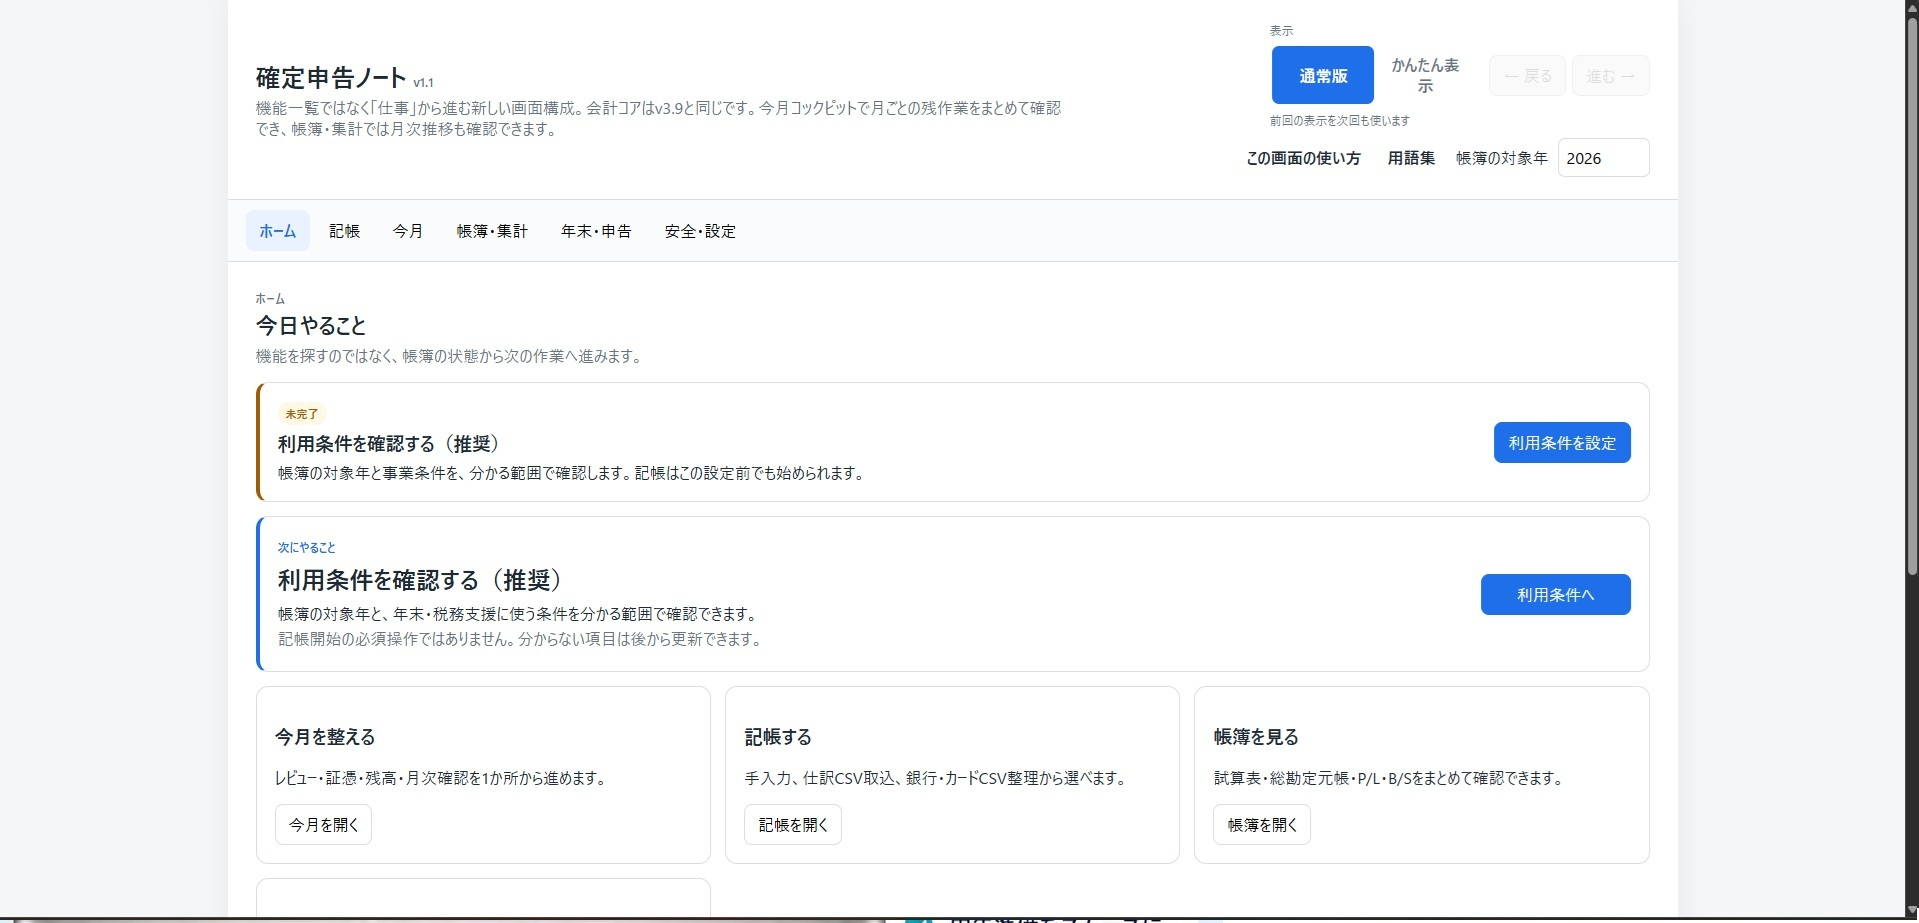Viewport: 1919px width, 923px height.
Task: Click 記帳を開く button
Action: click(x=793, y=825)
